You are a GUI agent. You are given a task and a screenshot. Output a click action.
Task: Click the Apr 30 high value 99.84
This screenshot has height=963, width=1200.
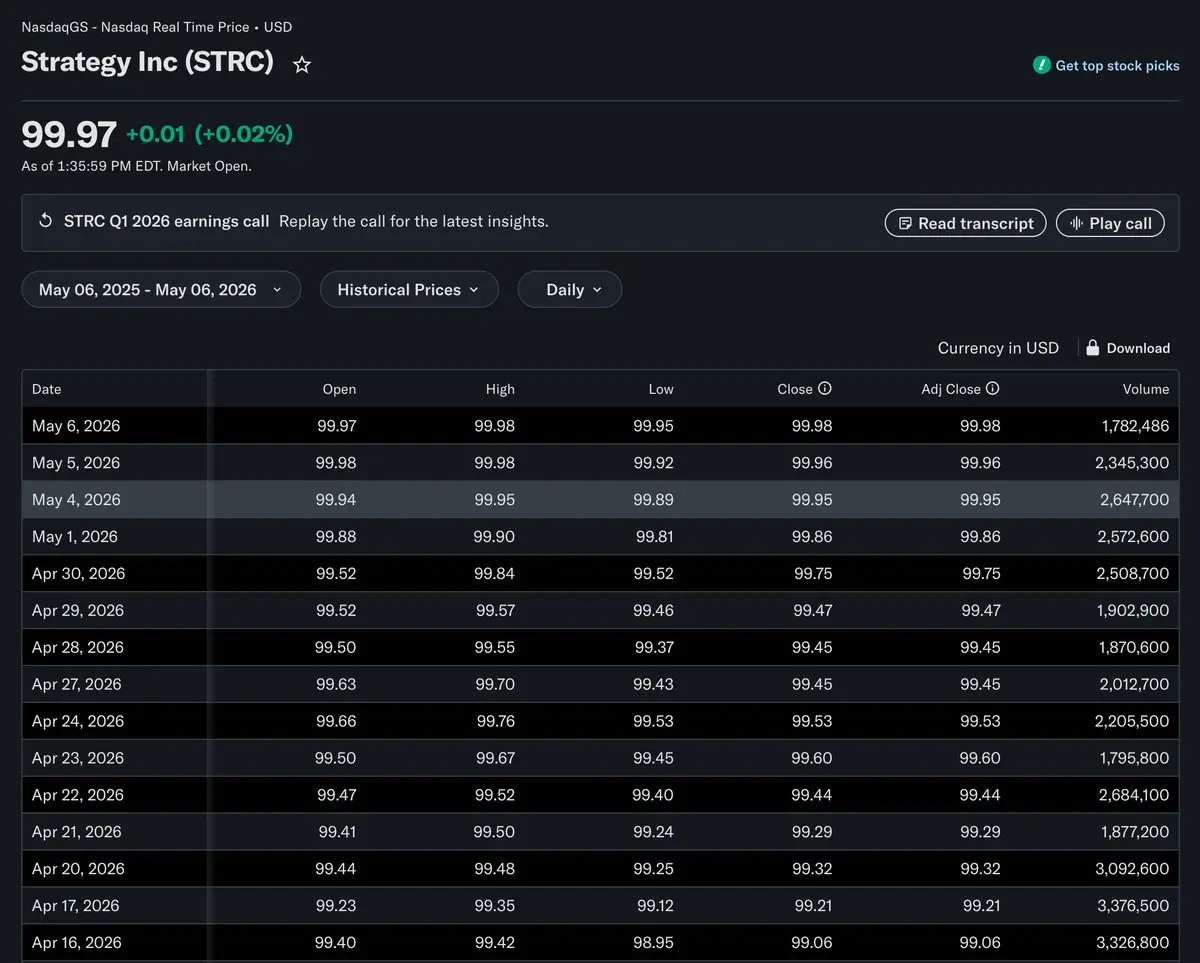495,574
